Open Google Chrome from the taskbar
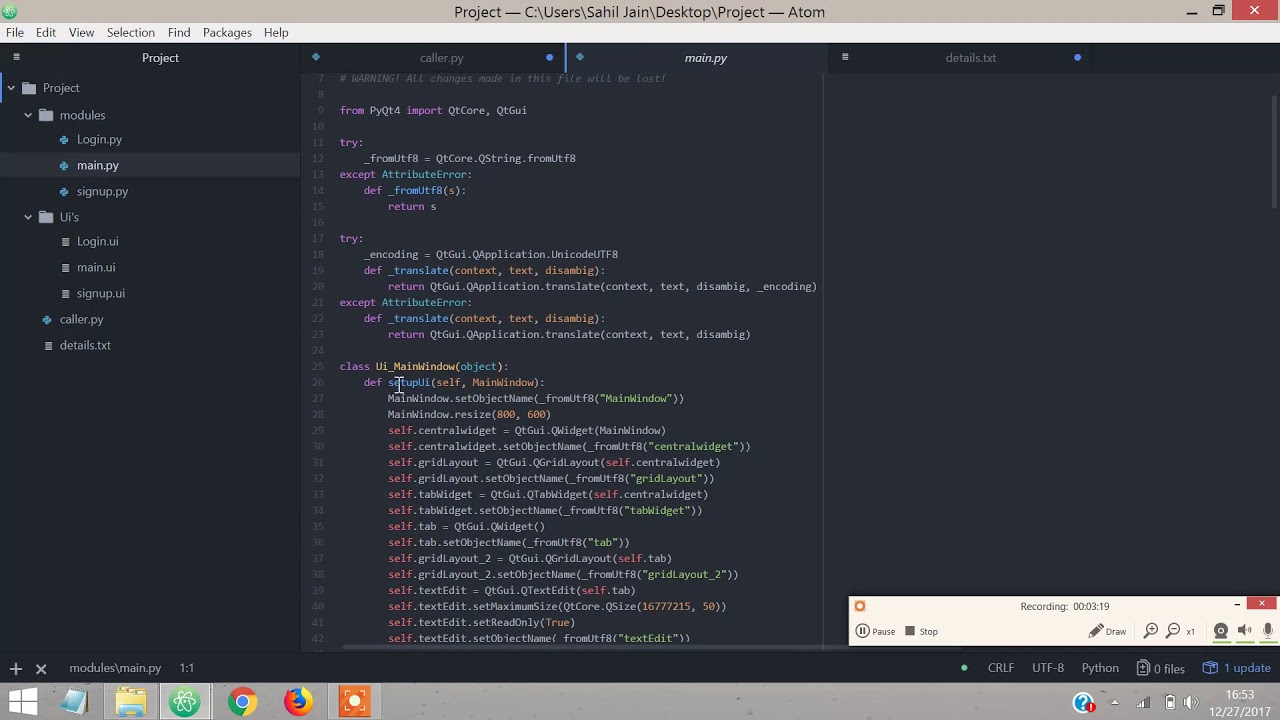 tap(242, 702)
